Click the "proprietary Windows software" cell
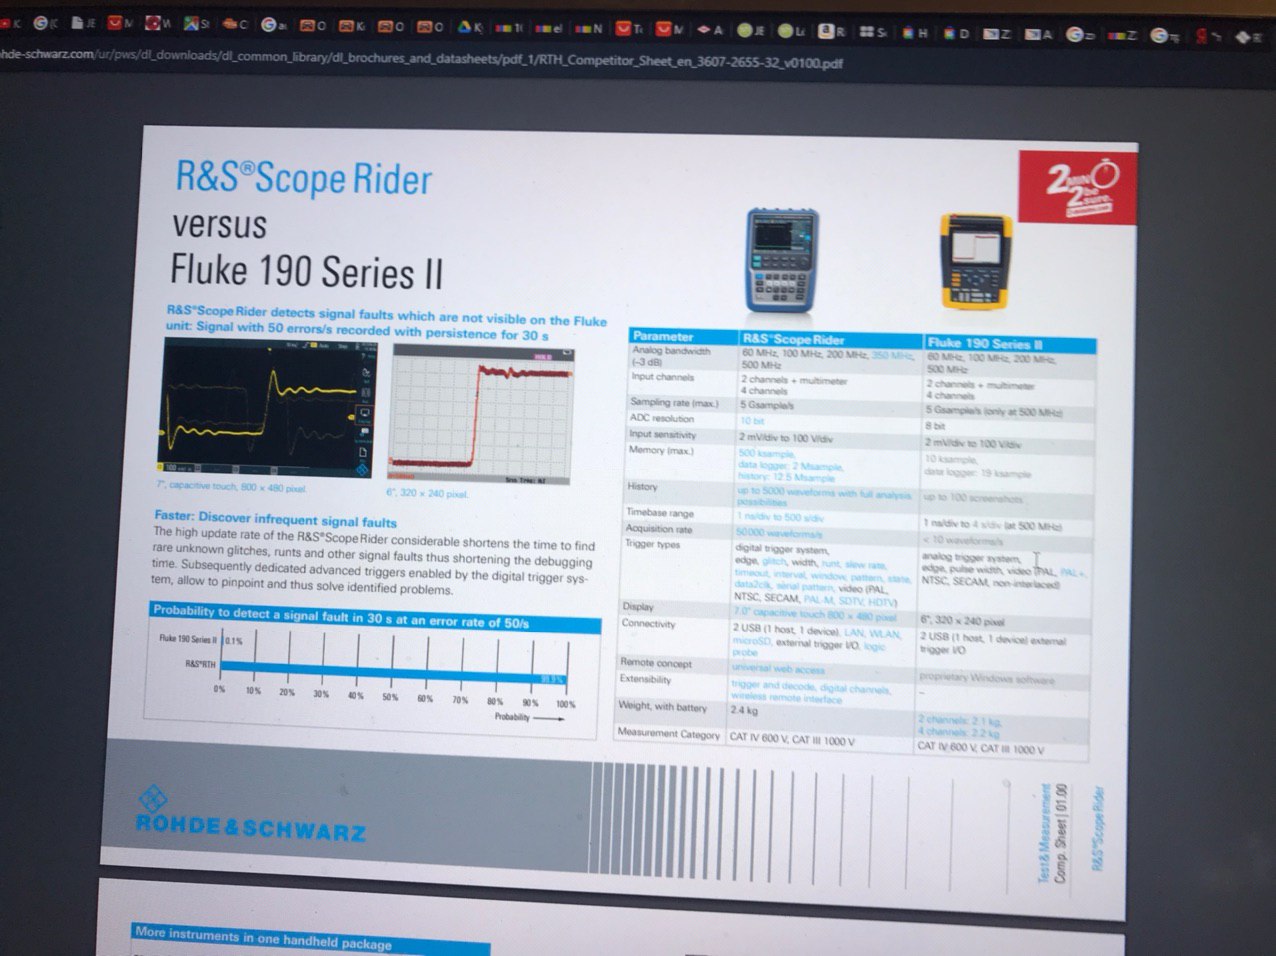The height and width of the screenshot is (956, 1276). 986,679
